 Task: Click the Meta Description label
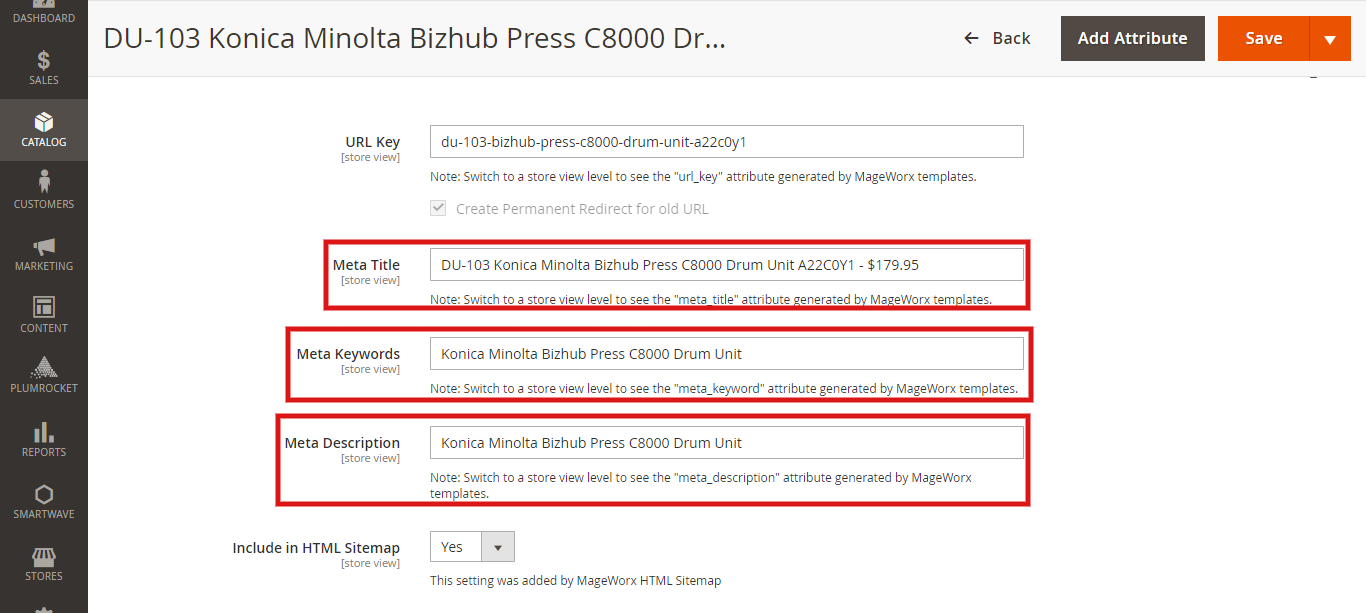[x=342, y=443]
